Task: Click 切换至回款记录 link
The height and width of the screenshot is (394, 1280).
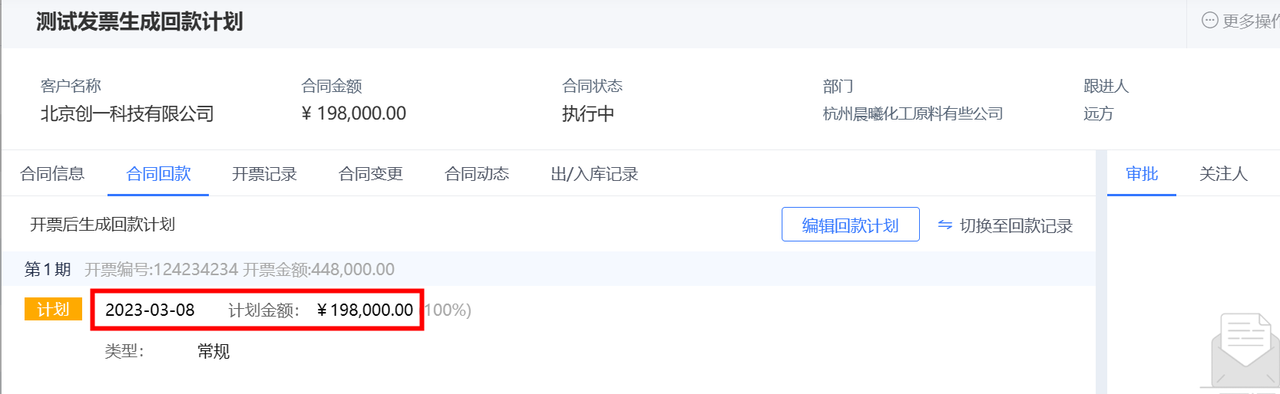Action: pyautogui.click(x=1016, y=225)
